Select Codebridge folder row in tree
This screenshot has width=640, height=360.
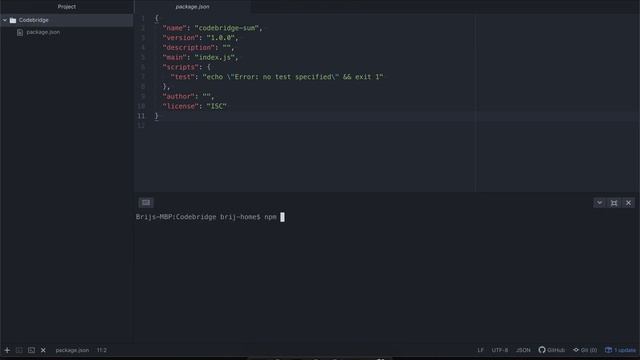(x=67, y=20)
